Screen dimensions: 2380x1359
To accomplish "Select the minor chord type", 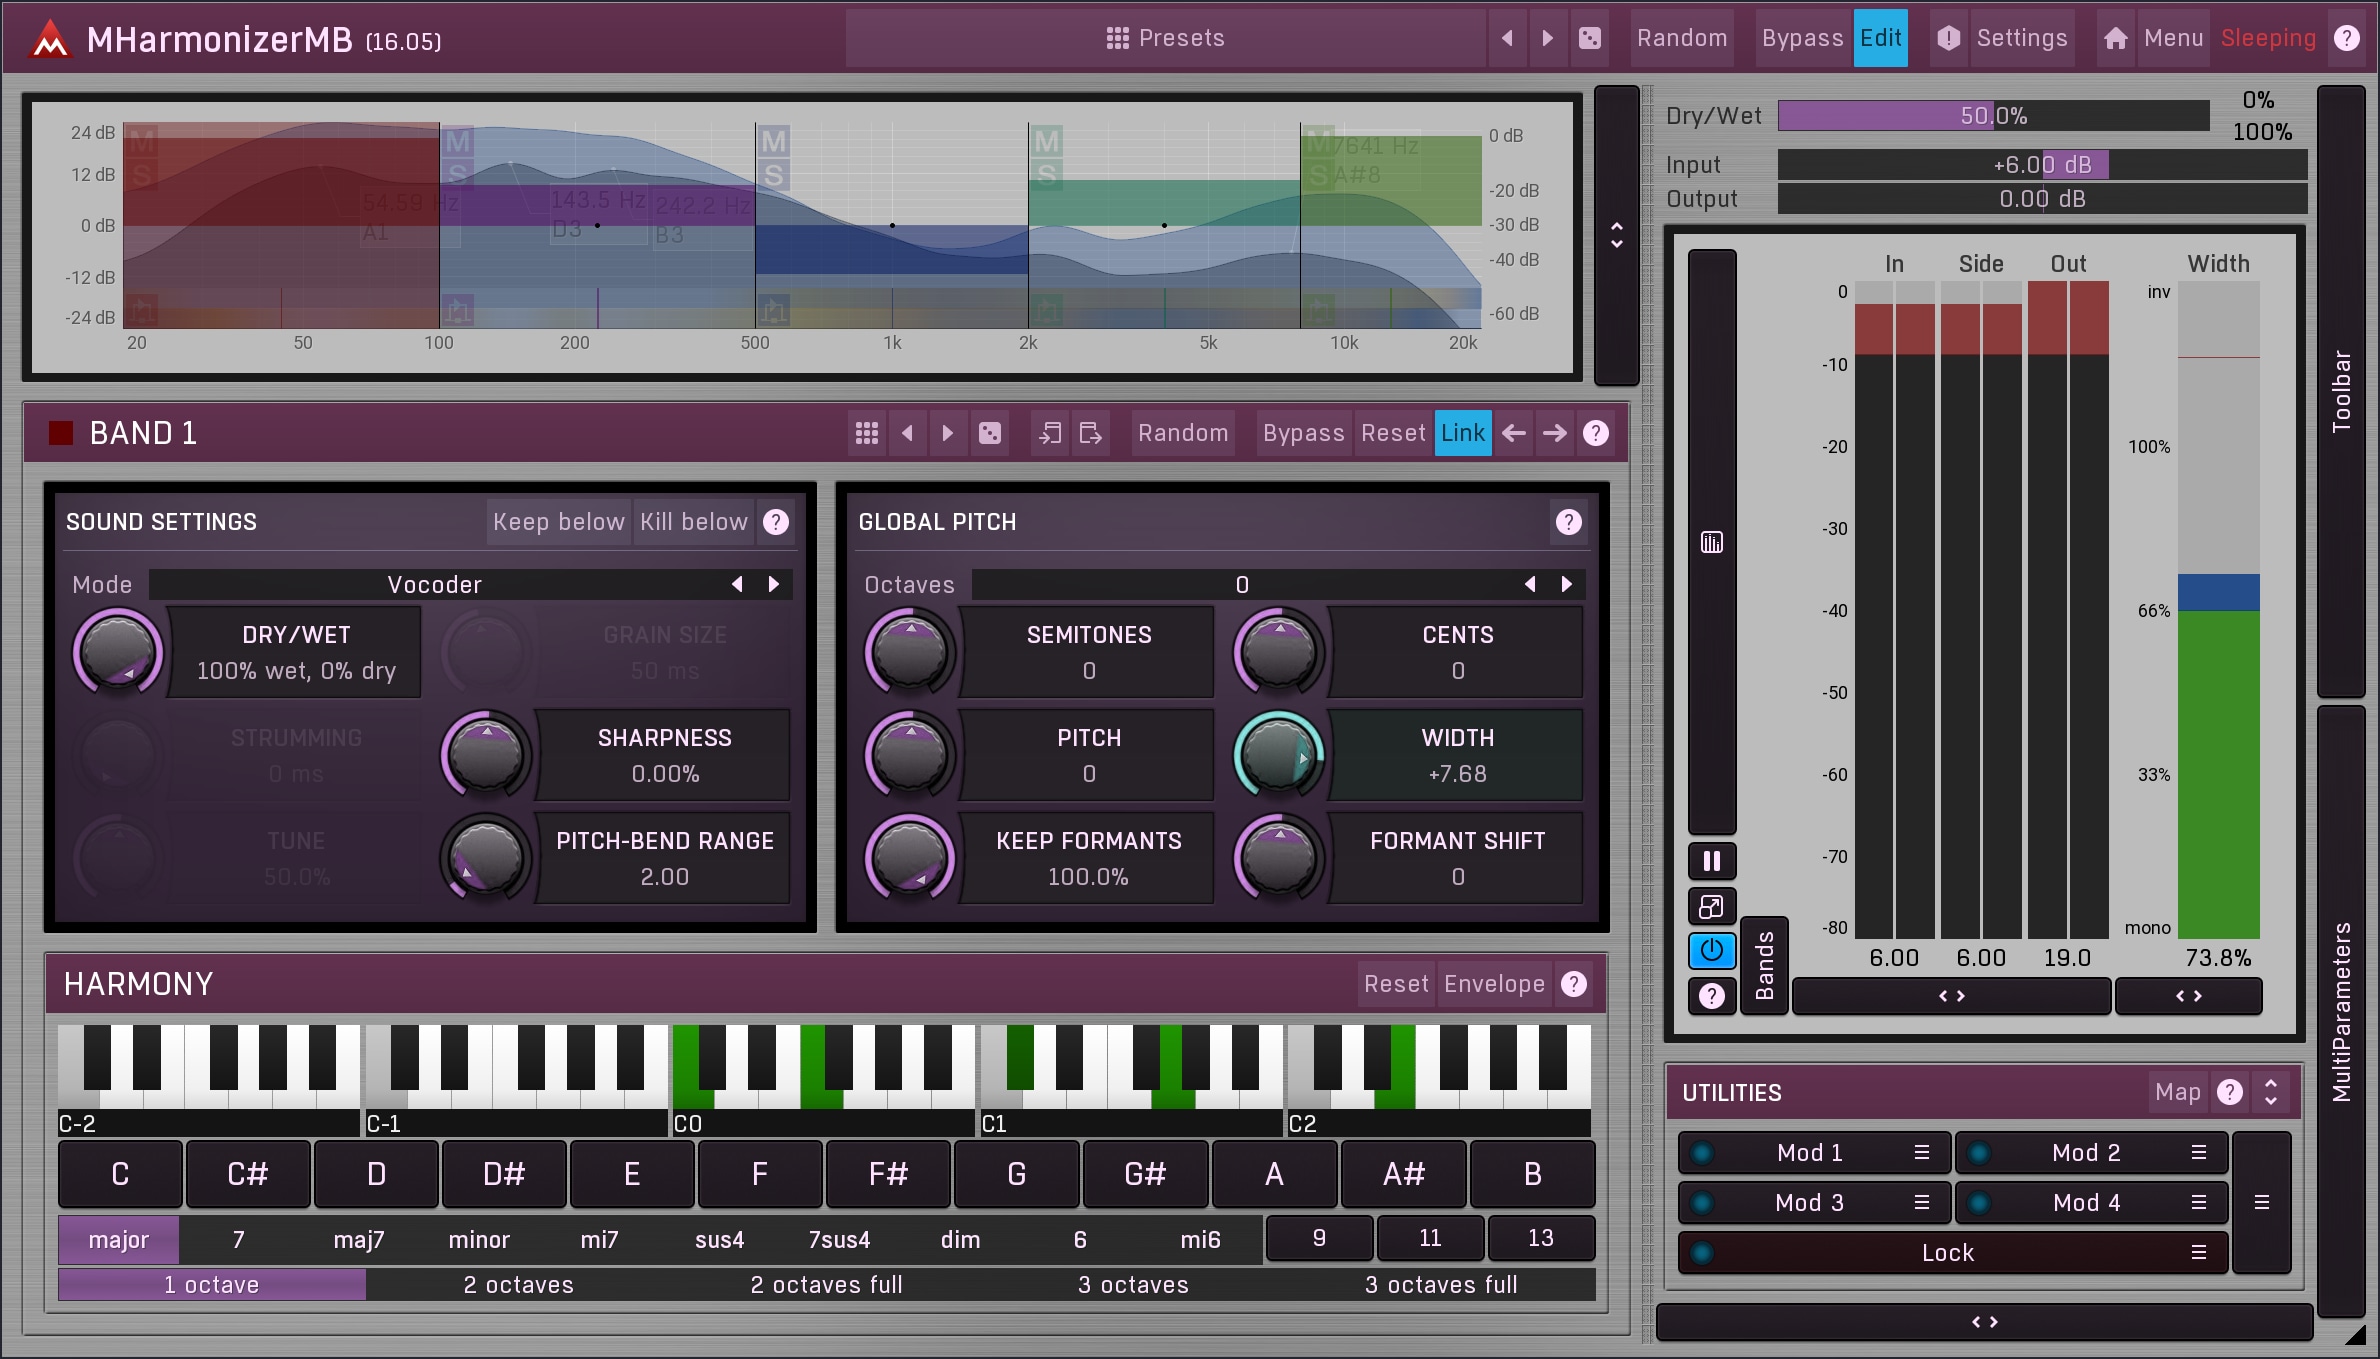I will point(479,1240).
